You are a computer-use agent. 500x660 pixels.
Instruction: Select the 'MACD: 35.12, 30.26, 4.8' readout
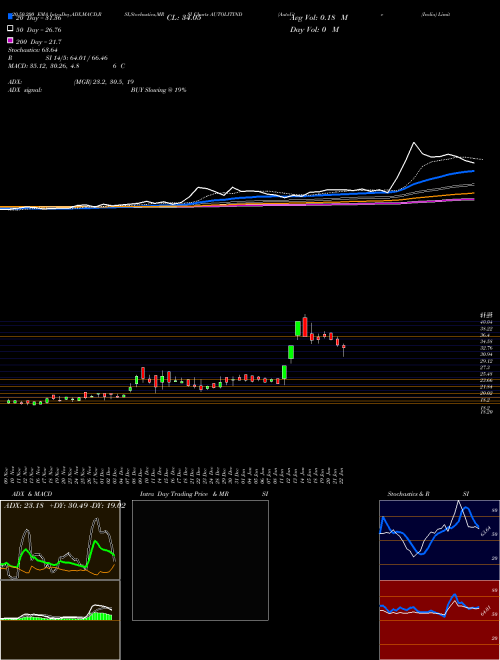[x=44, y=66]
